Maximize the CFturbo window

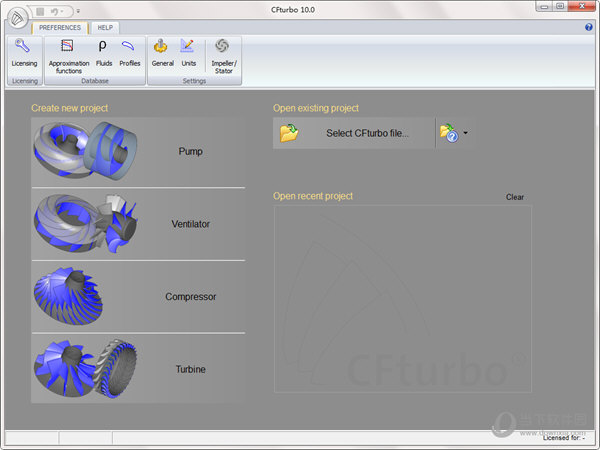point(560,7)
